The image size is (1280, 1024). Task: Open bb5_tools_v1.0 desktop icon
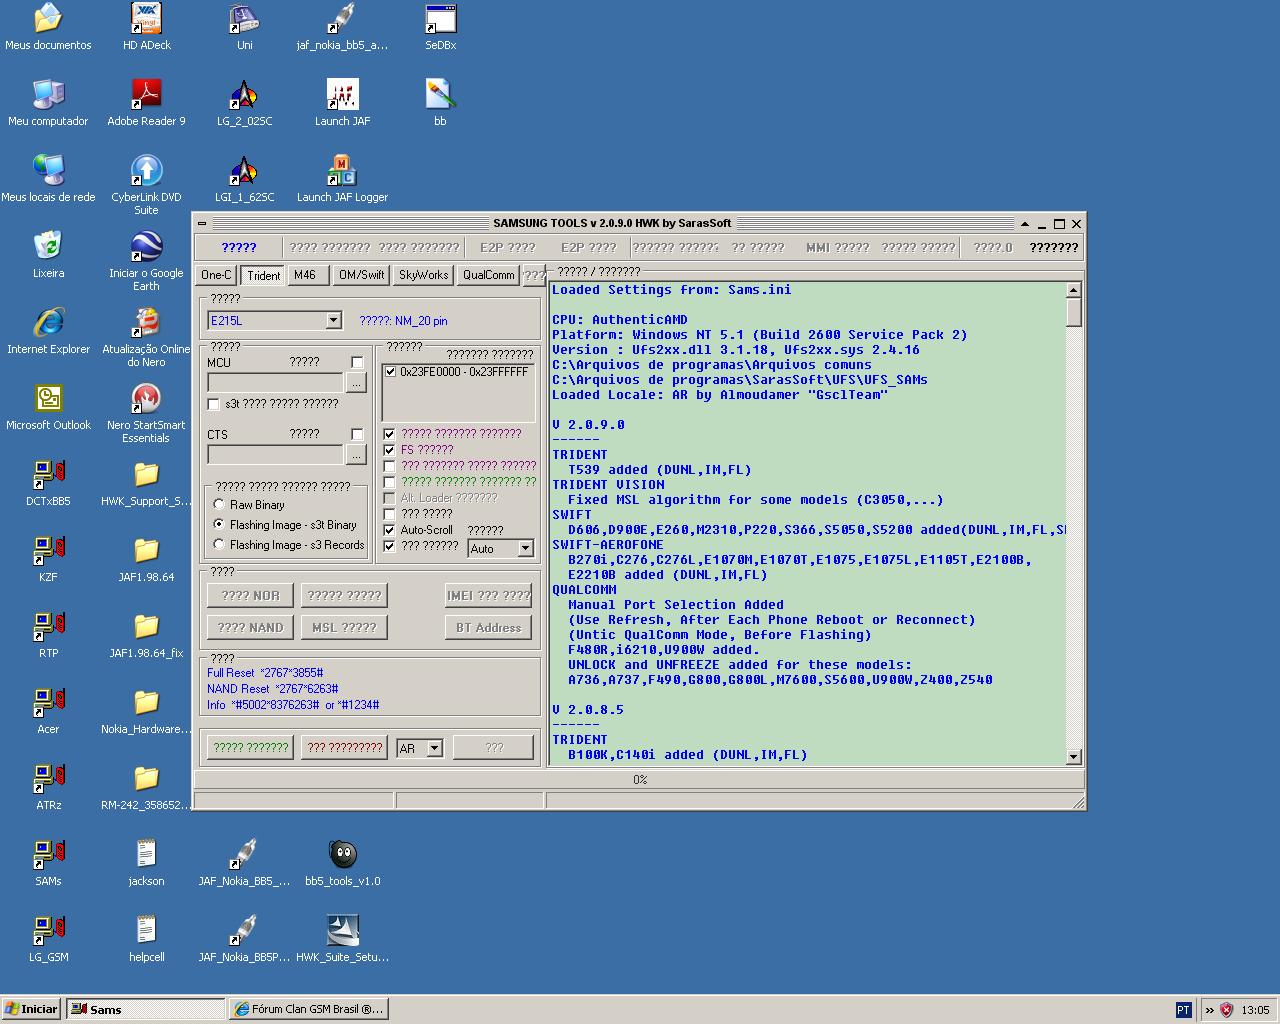342,856
